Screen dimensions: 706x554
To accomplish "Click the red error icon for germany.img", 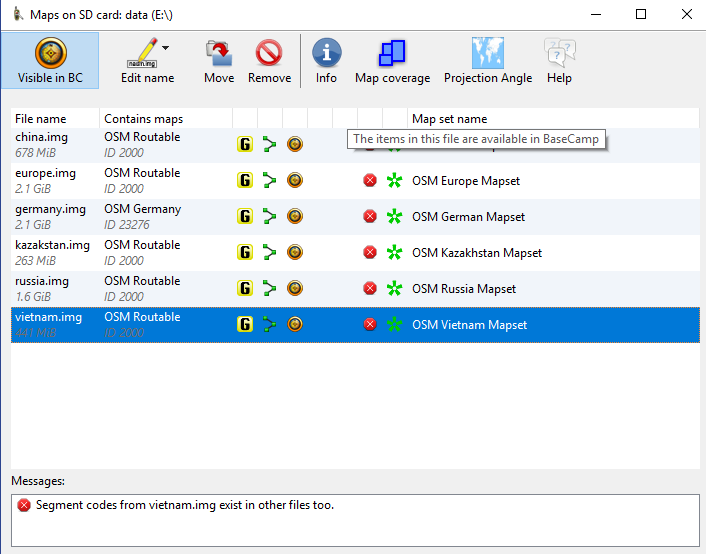I will tap(370, 217).
